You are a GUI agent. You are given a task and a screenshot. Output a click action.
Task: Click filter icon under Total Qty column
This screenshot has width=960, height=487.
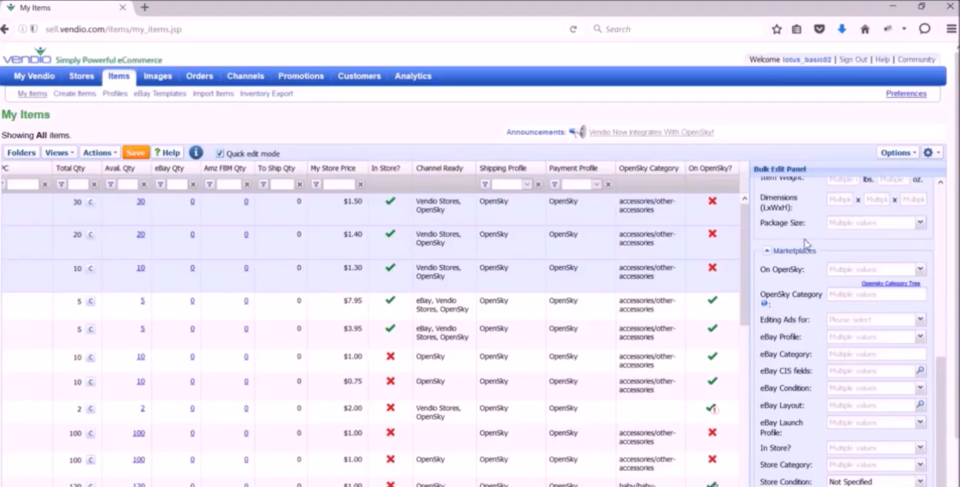click(x=61, y=185)
